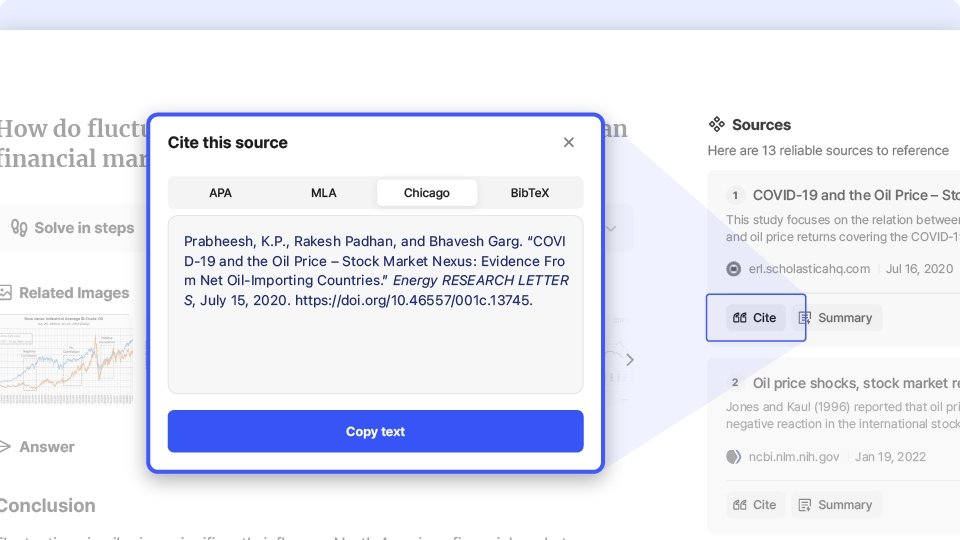Click the Answer section arrow icon
This screenshot has height=540, width=960.
[5, 447]
